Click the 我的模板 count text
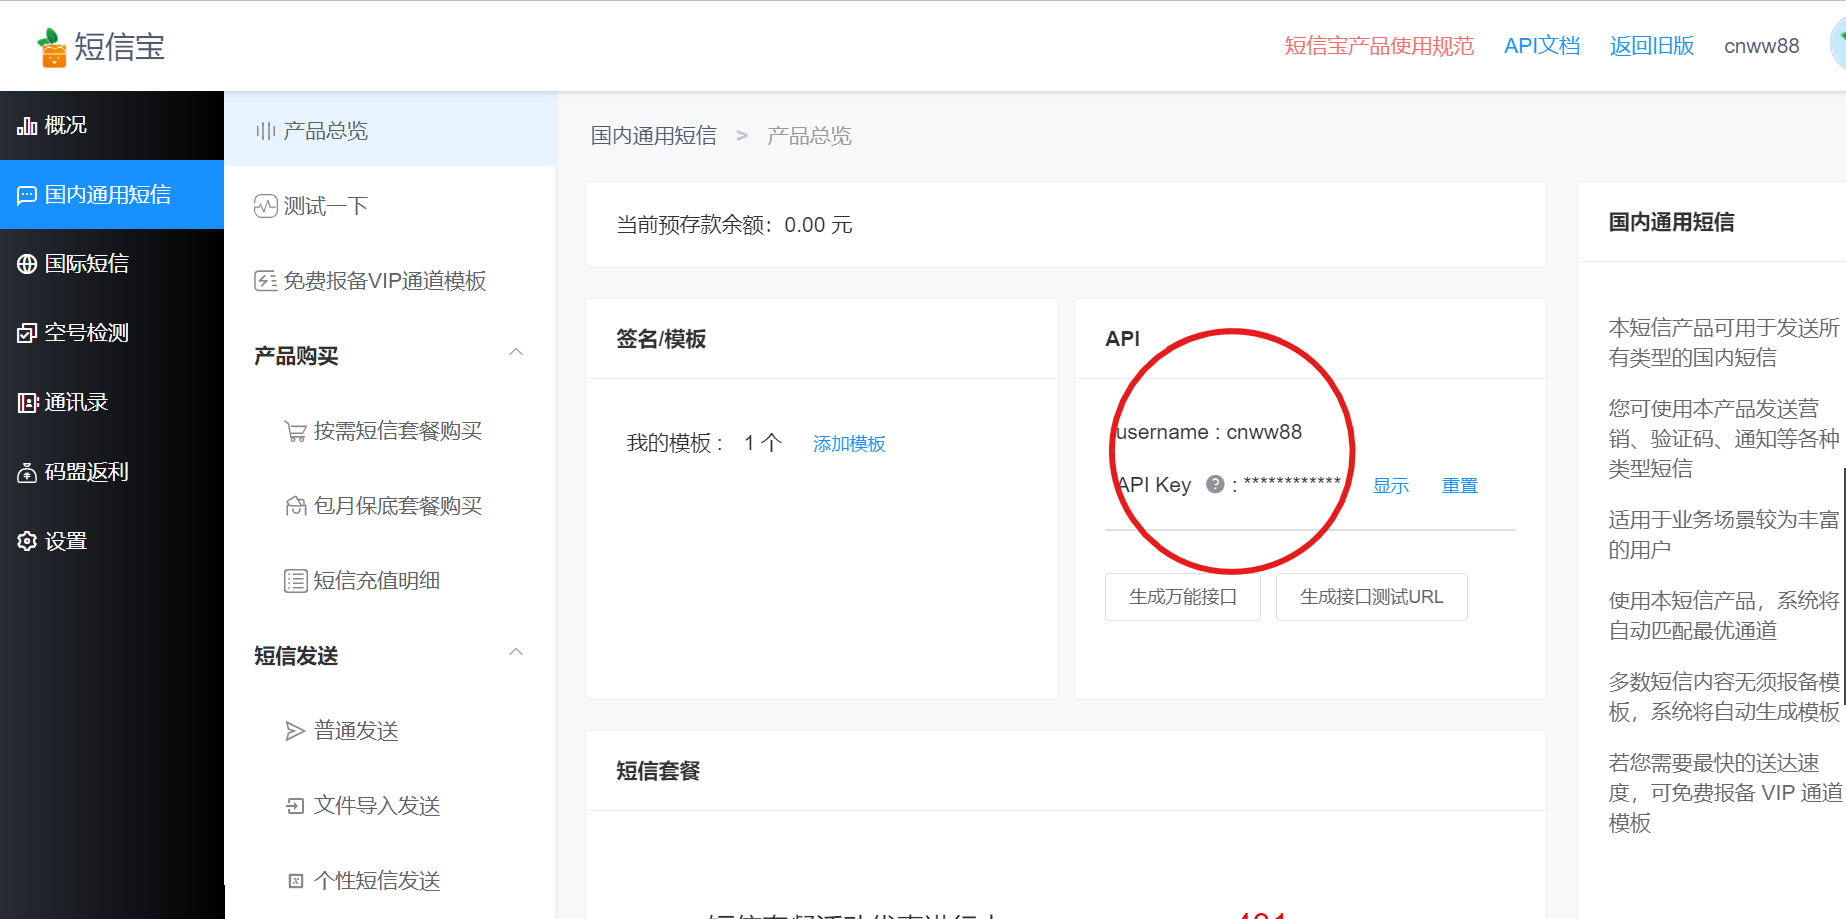Screen dimensions: 1846x919 click(x=704, y=443)
